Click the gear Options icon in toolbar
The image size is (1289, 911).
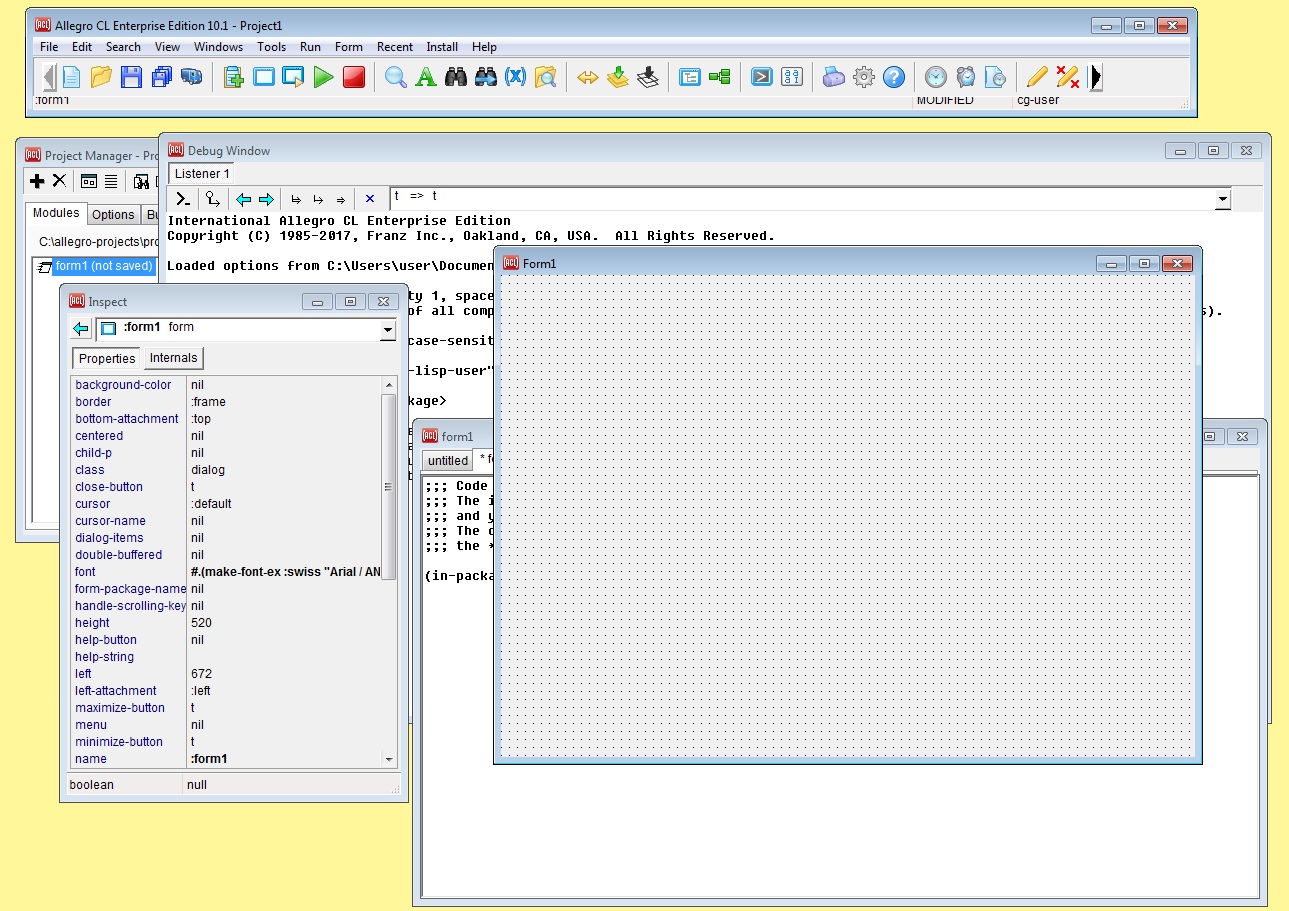coord(864,77)
